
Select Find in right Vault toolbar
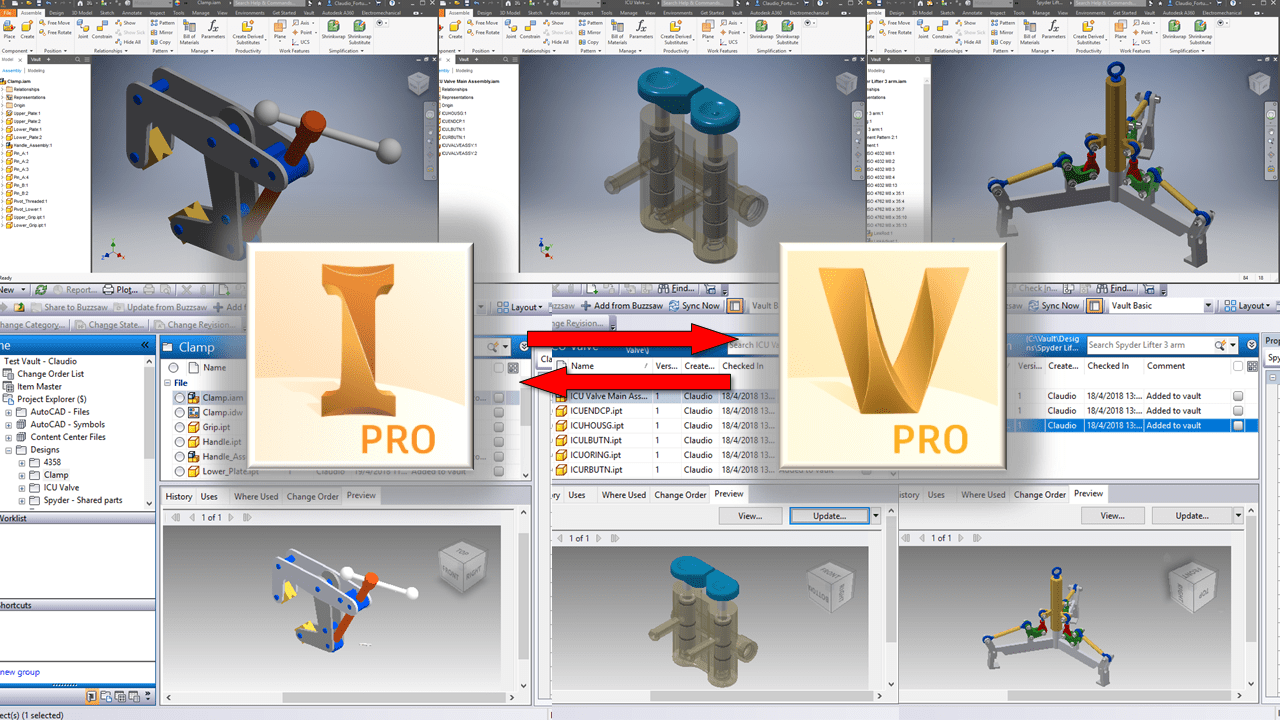1115,289
